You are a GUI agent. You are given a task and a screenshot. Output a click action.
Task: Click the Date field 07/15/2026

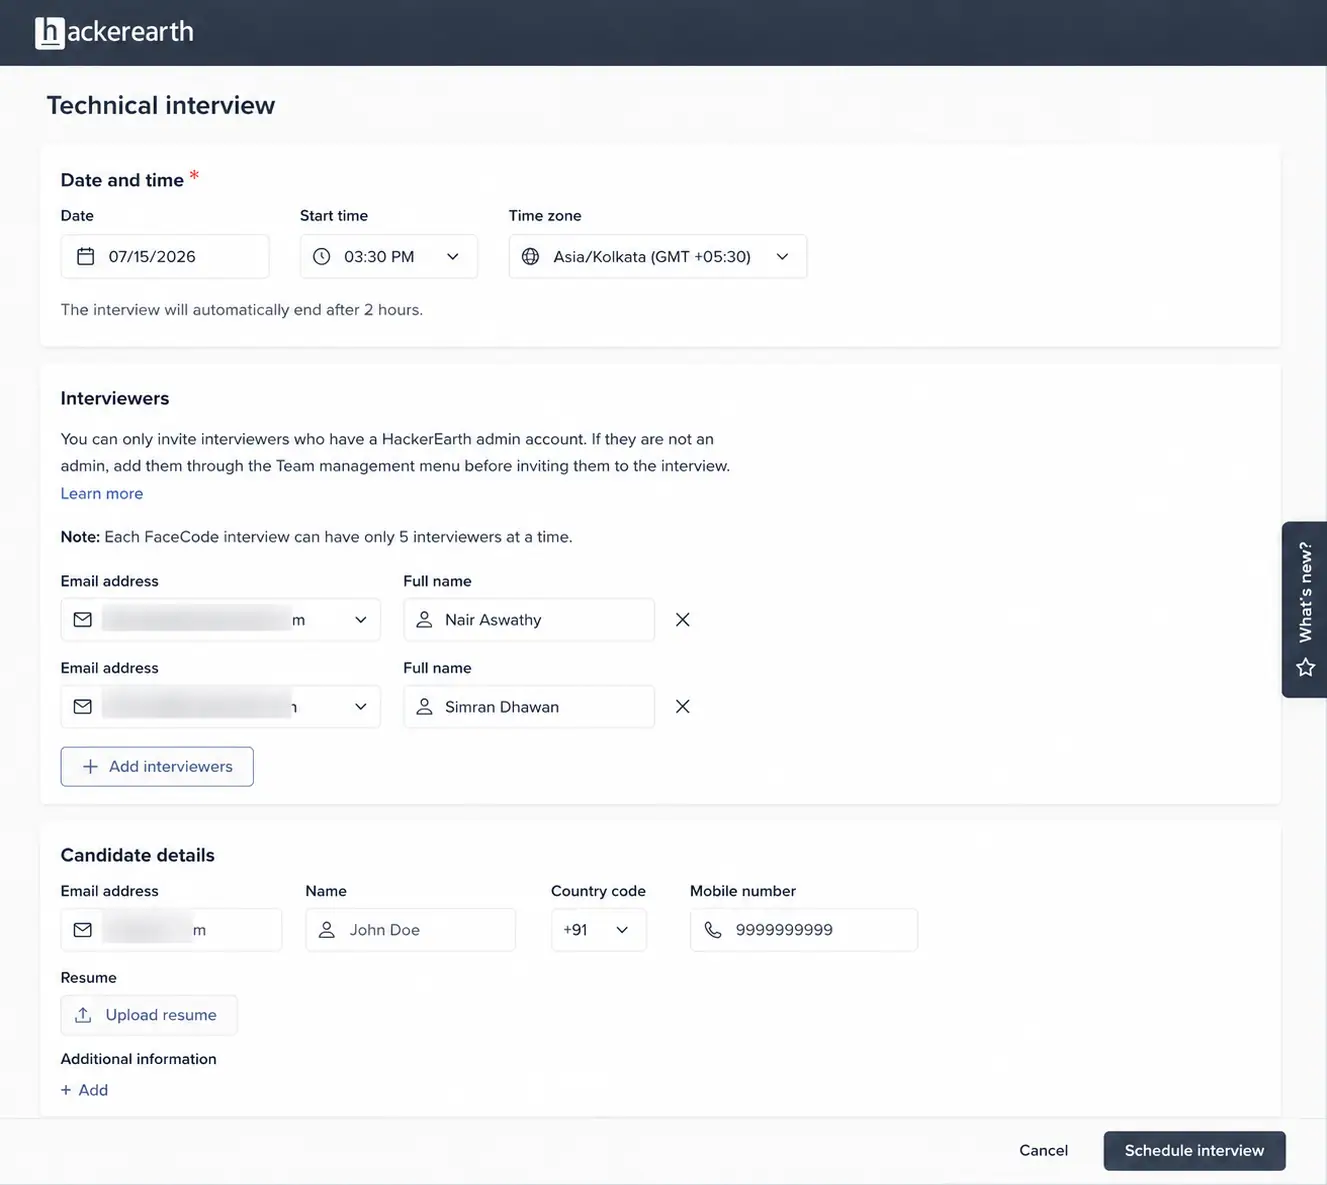coord(165,257)
